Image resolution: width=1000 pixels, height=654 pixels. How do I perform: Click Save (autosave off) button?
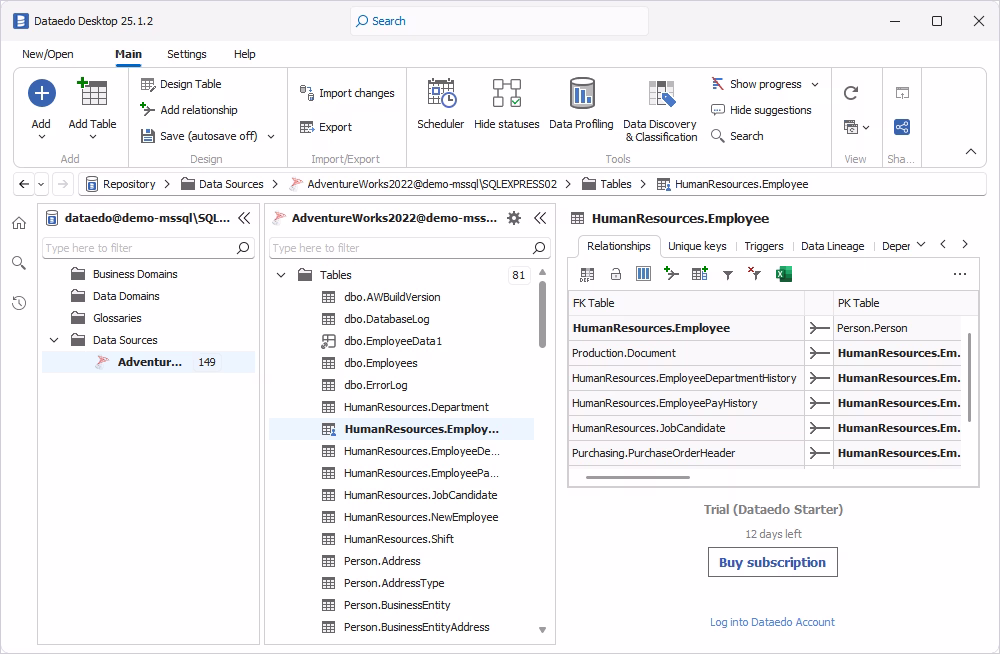(x=200, y=136)
